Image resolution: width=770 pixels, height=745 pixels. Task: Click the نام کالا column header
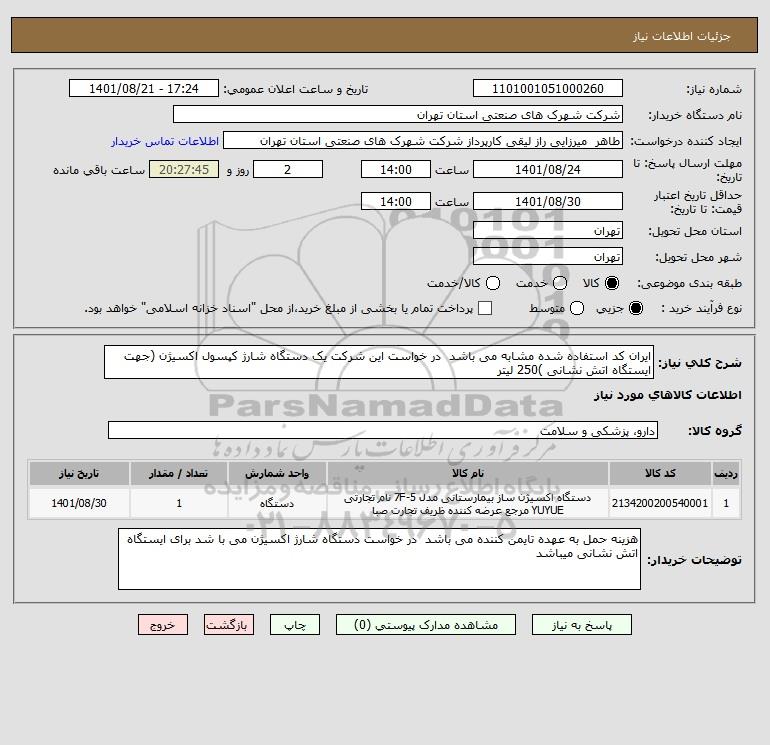click(468, 473)
